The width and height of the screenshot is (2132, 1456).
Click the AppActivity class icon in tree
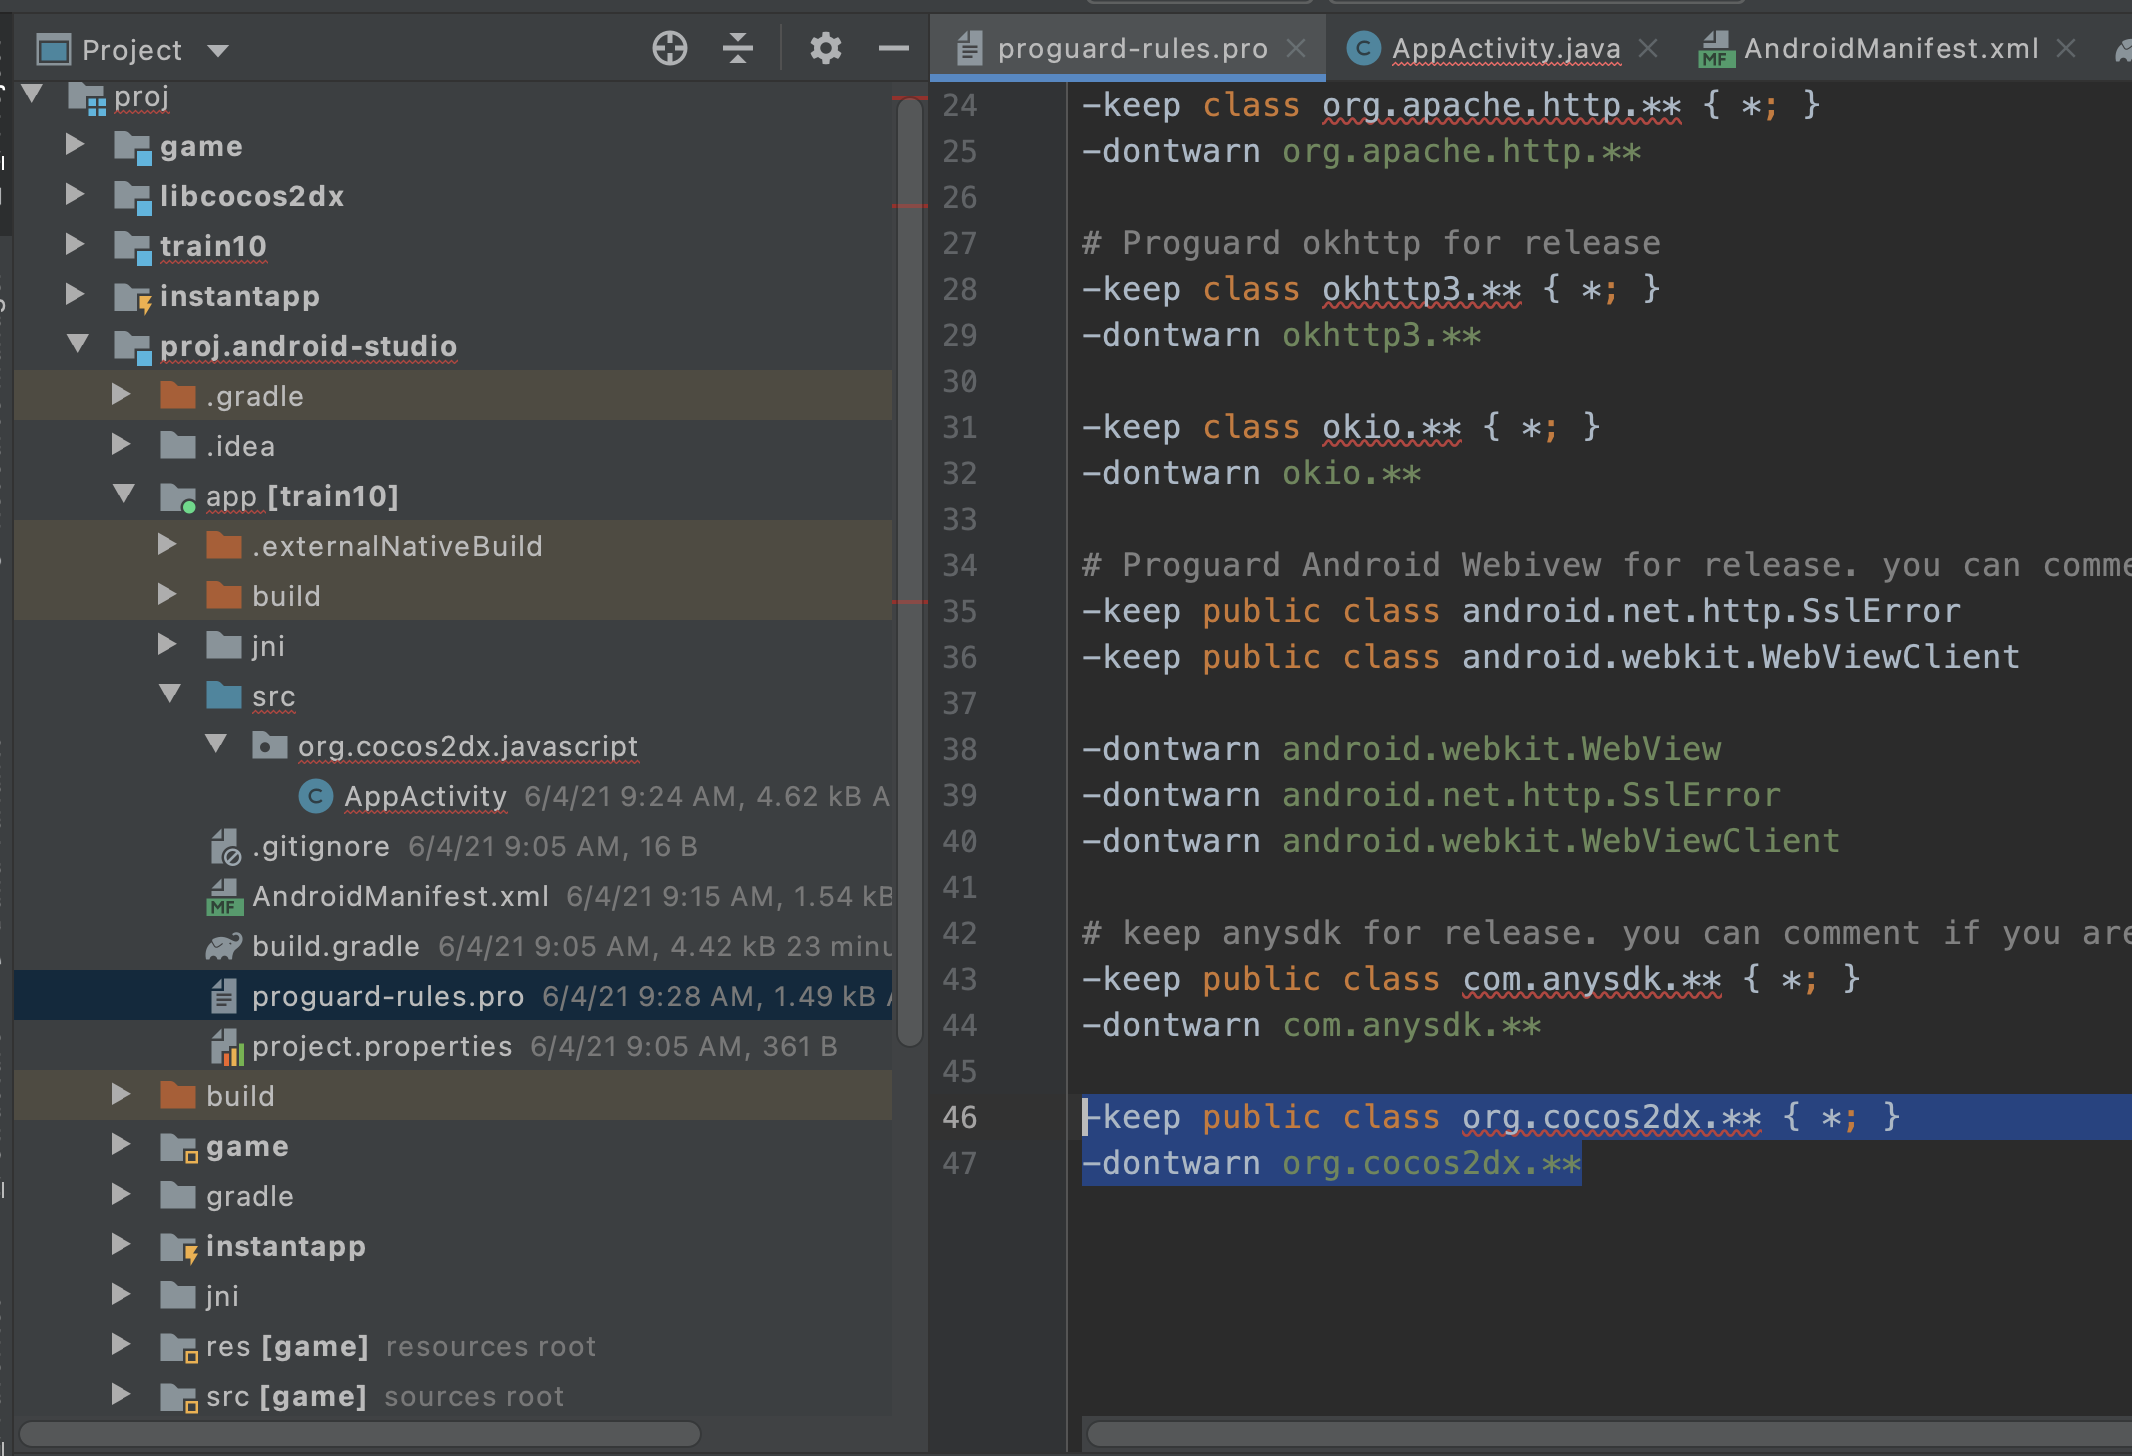316,796
